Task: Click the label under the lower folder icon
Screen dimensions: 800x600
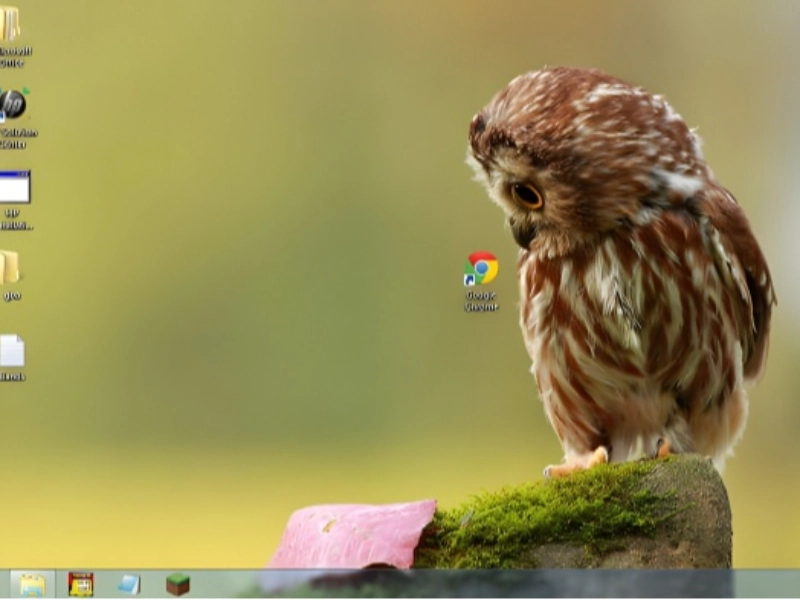Action: pyautogui.click(x=11, y=296)
